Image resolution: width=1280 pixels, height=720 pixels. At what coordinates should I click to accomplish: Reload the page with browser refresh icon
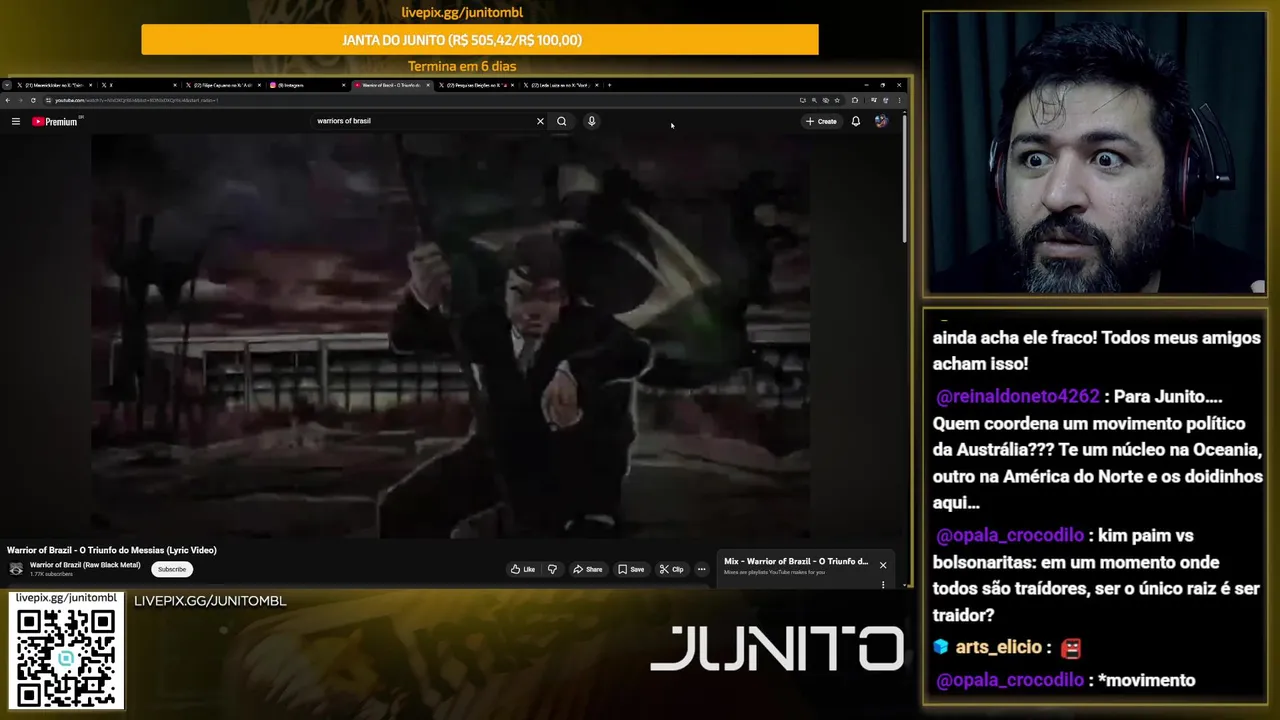tap(33, 100)
